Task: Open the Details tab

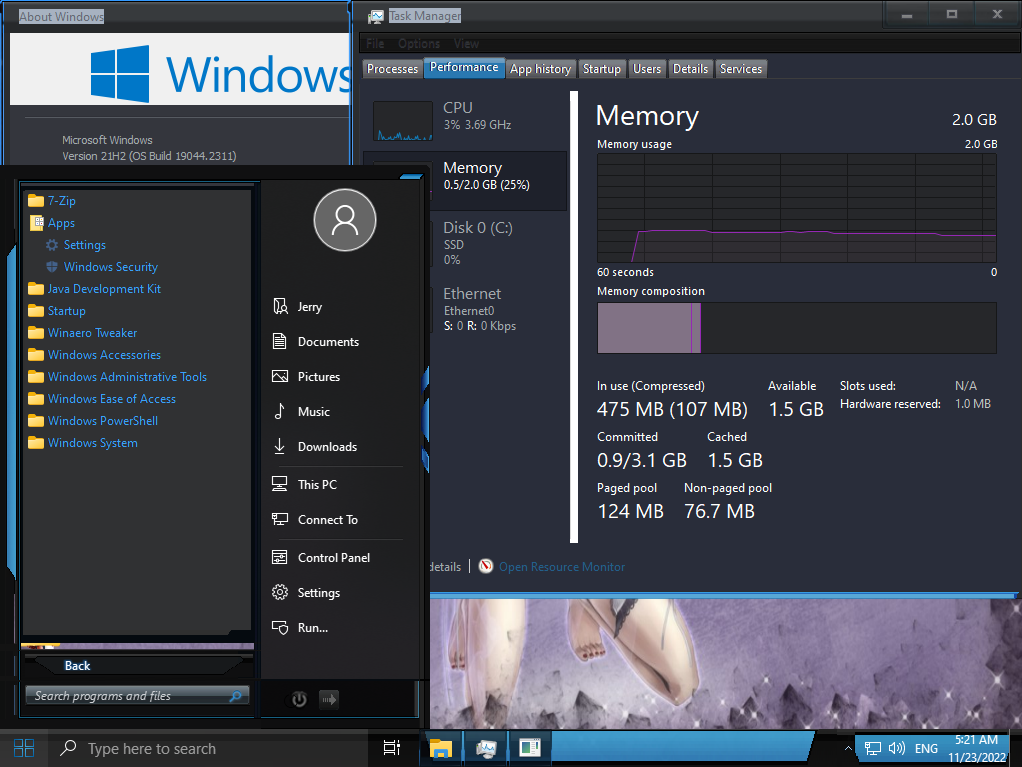Action: [x=690, y=69]
